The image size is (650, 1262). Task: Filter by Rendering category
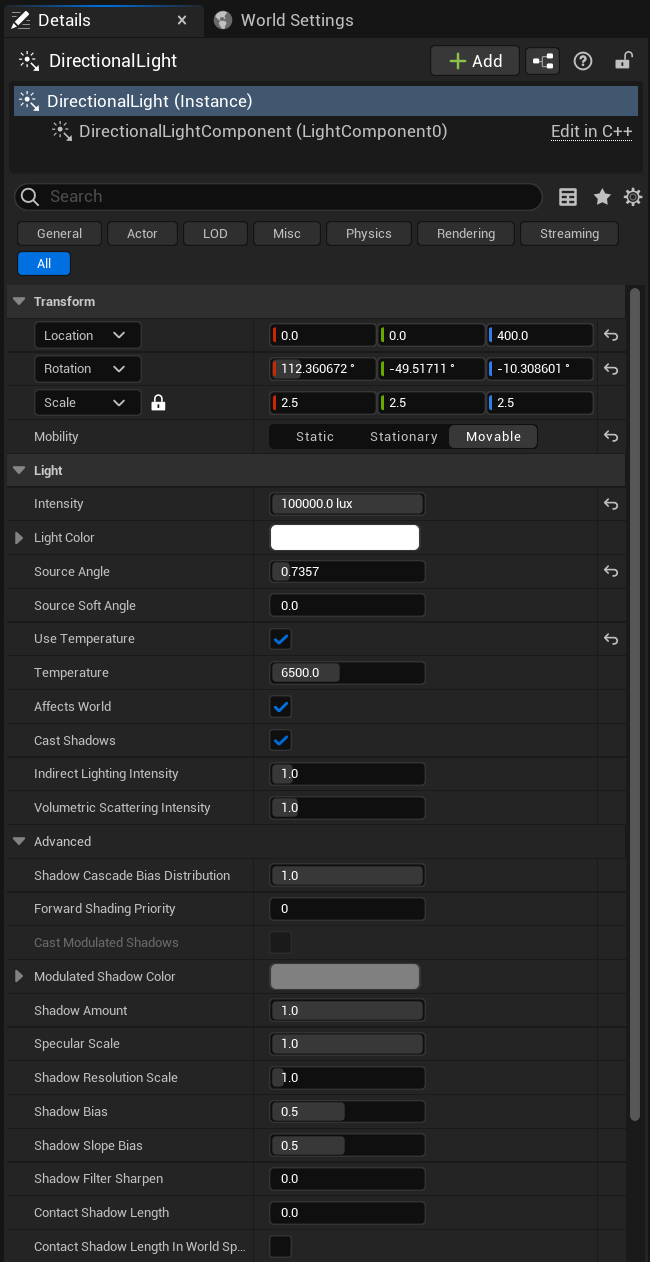[x=466, y=233]
